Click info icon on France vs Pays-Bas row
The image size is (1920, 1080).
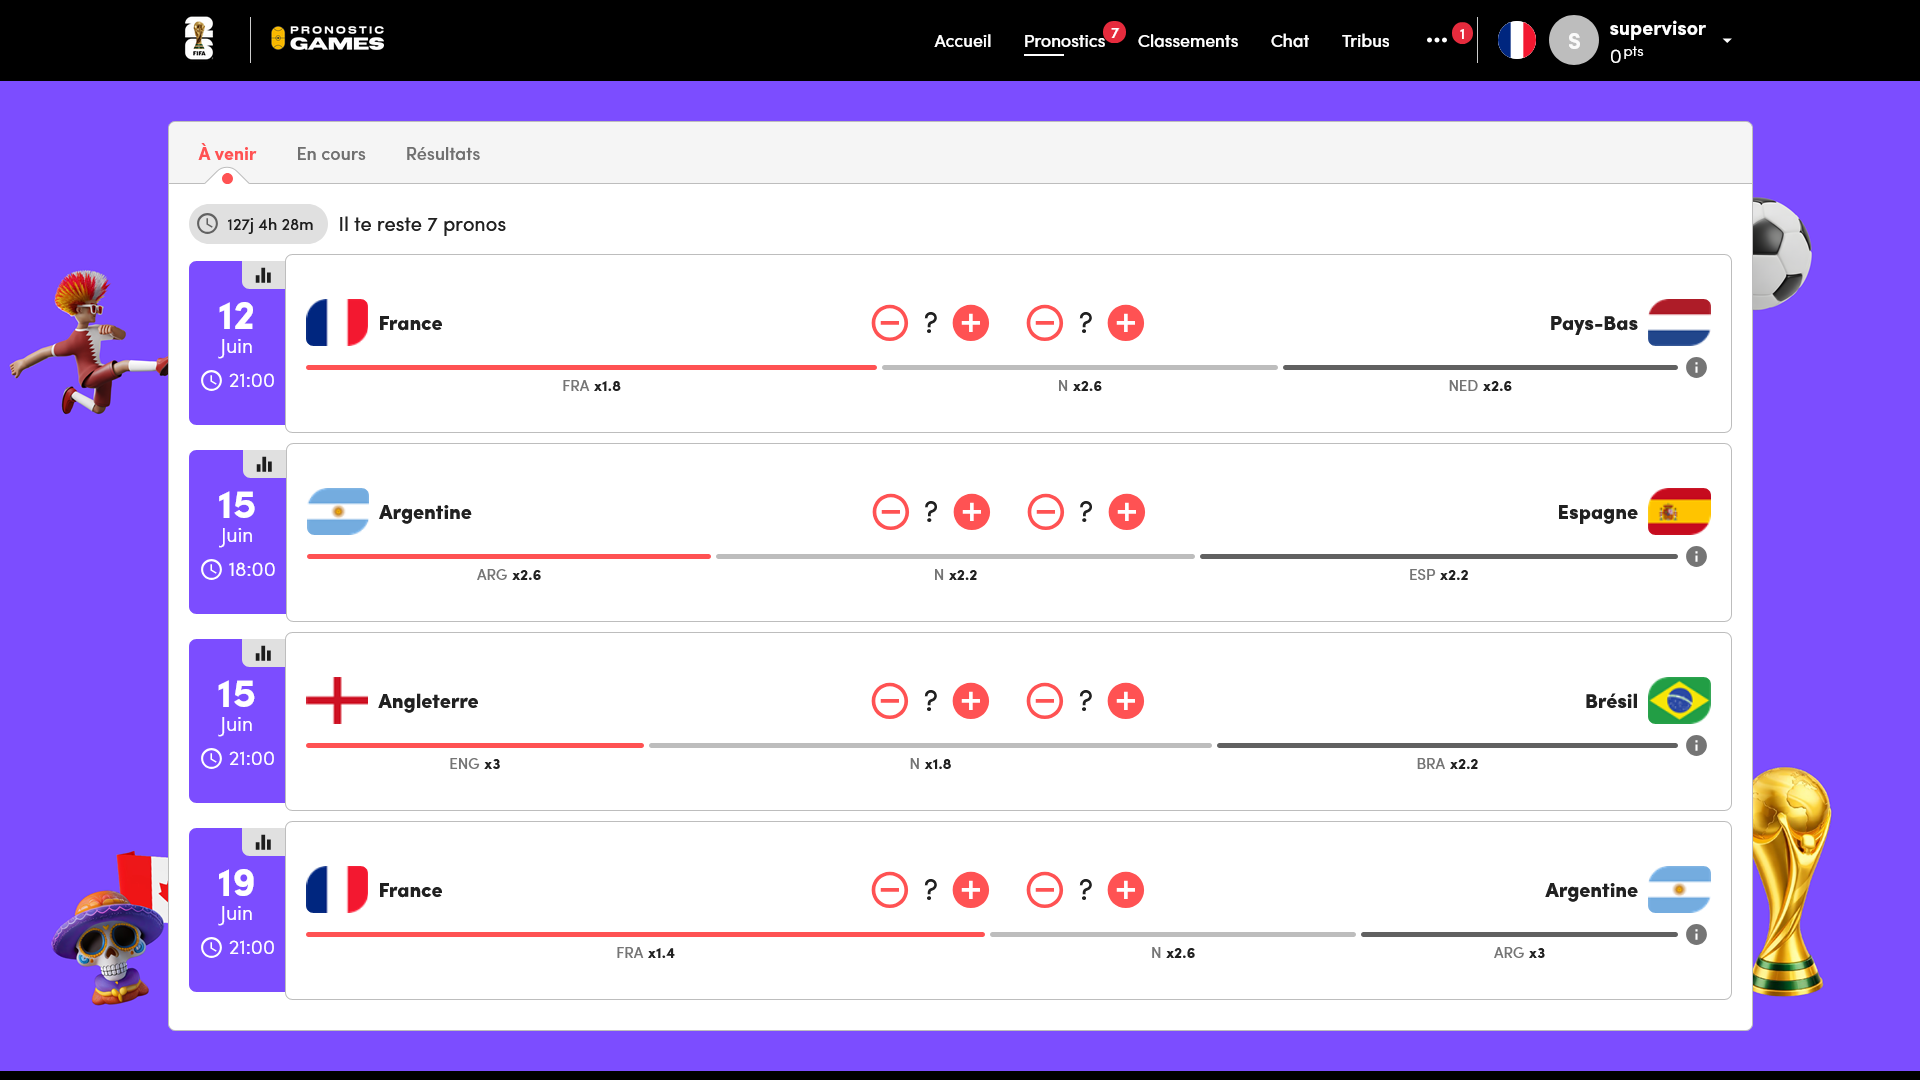point(1696,368)
